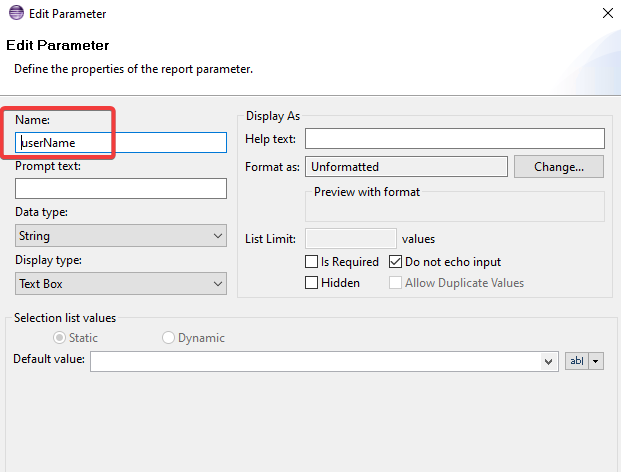The height and width of the screenshot is (472, 621).
Task: Expand the Display type combo box
Action: [x=121, y=284]
